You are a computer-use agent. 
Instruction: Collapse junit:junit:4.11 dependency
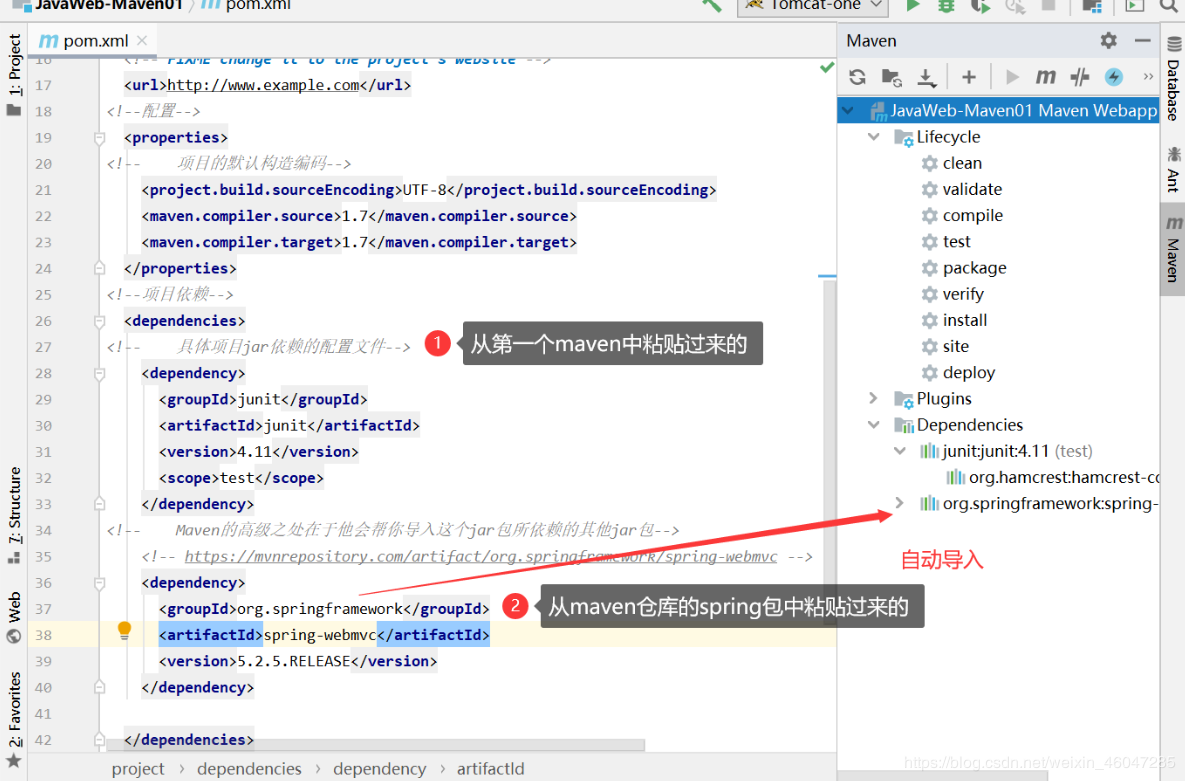tap(900, 451)
